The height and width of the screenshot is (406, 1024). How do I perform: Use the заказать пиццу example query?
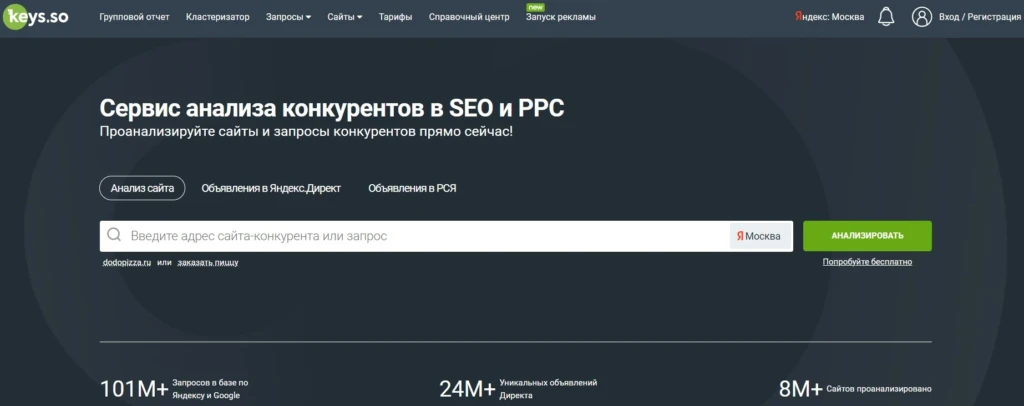(x=208, y=262)
